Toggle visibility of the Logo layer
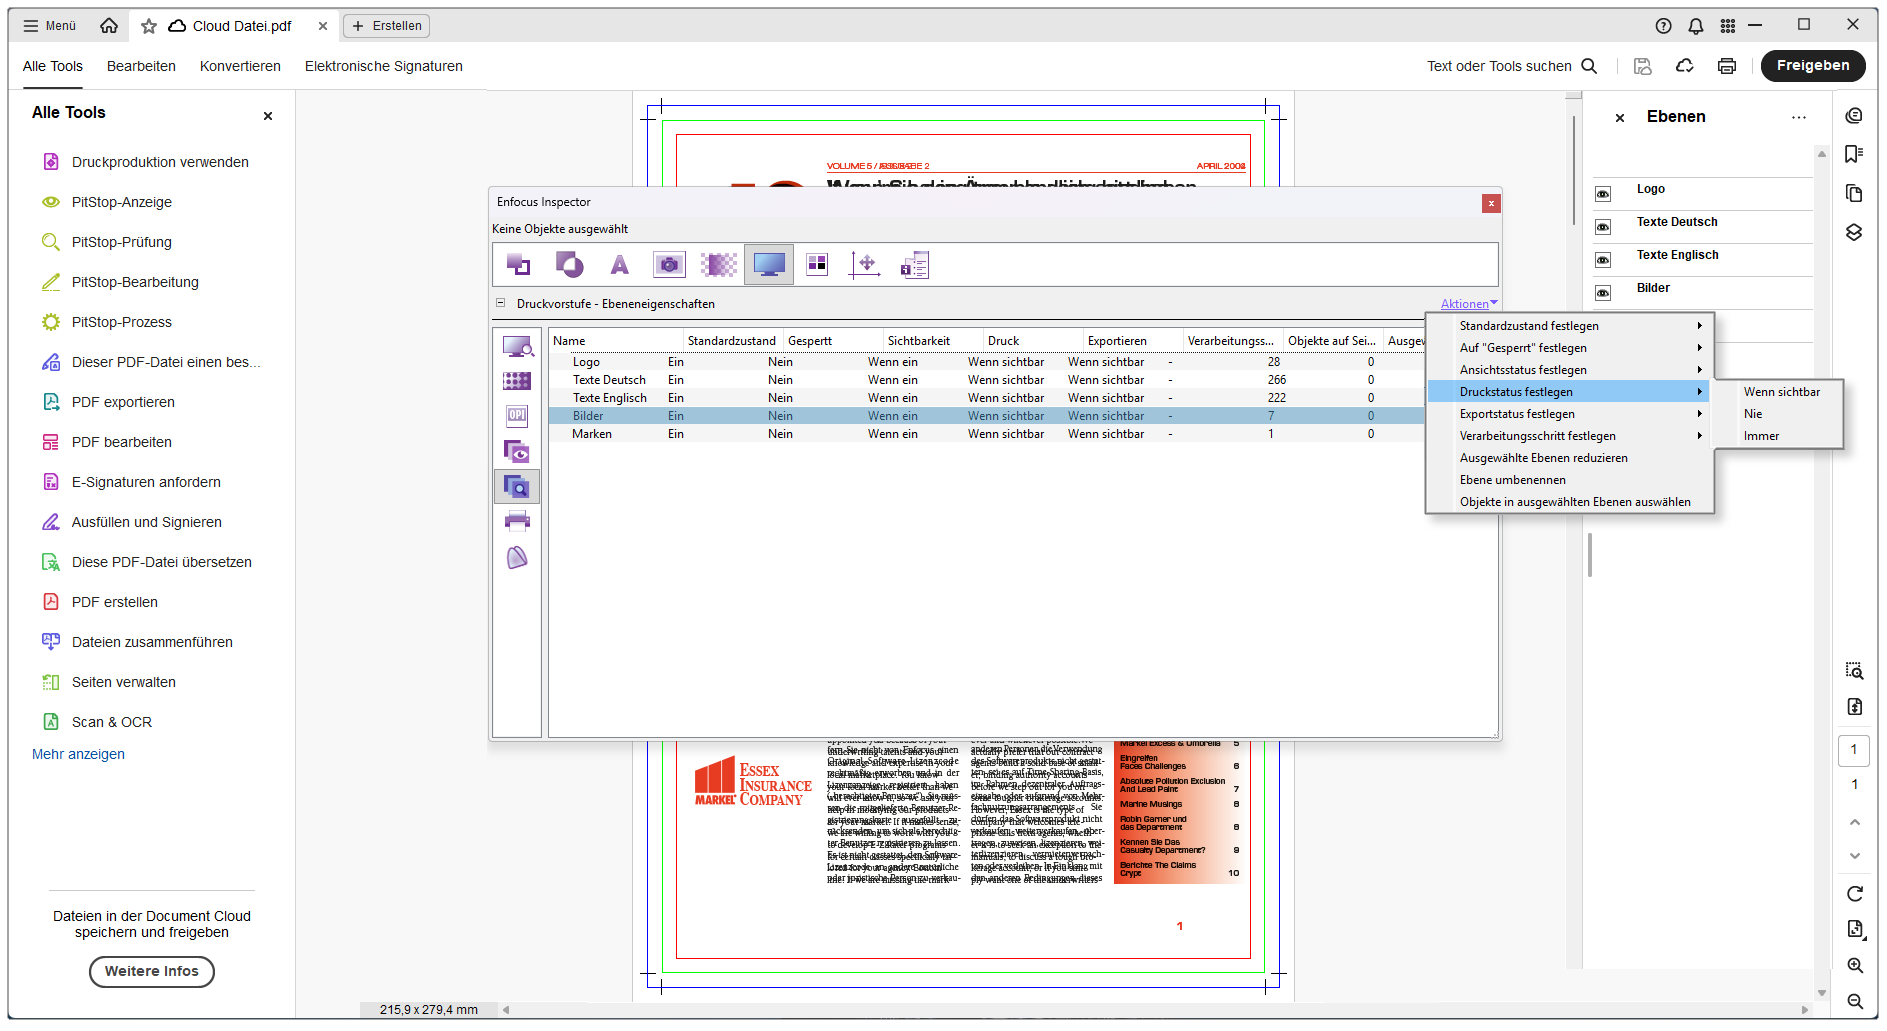 pyautogui.click(x=1605, y=193)
